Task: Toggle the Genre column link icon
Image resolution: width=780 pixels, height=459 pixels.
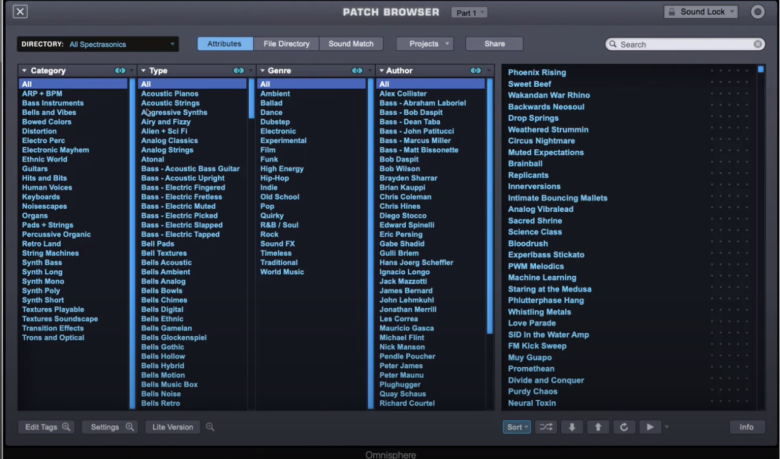Action: 357,71
